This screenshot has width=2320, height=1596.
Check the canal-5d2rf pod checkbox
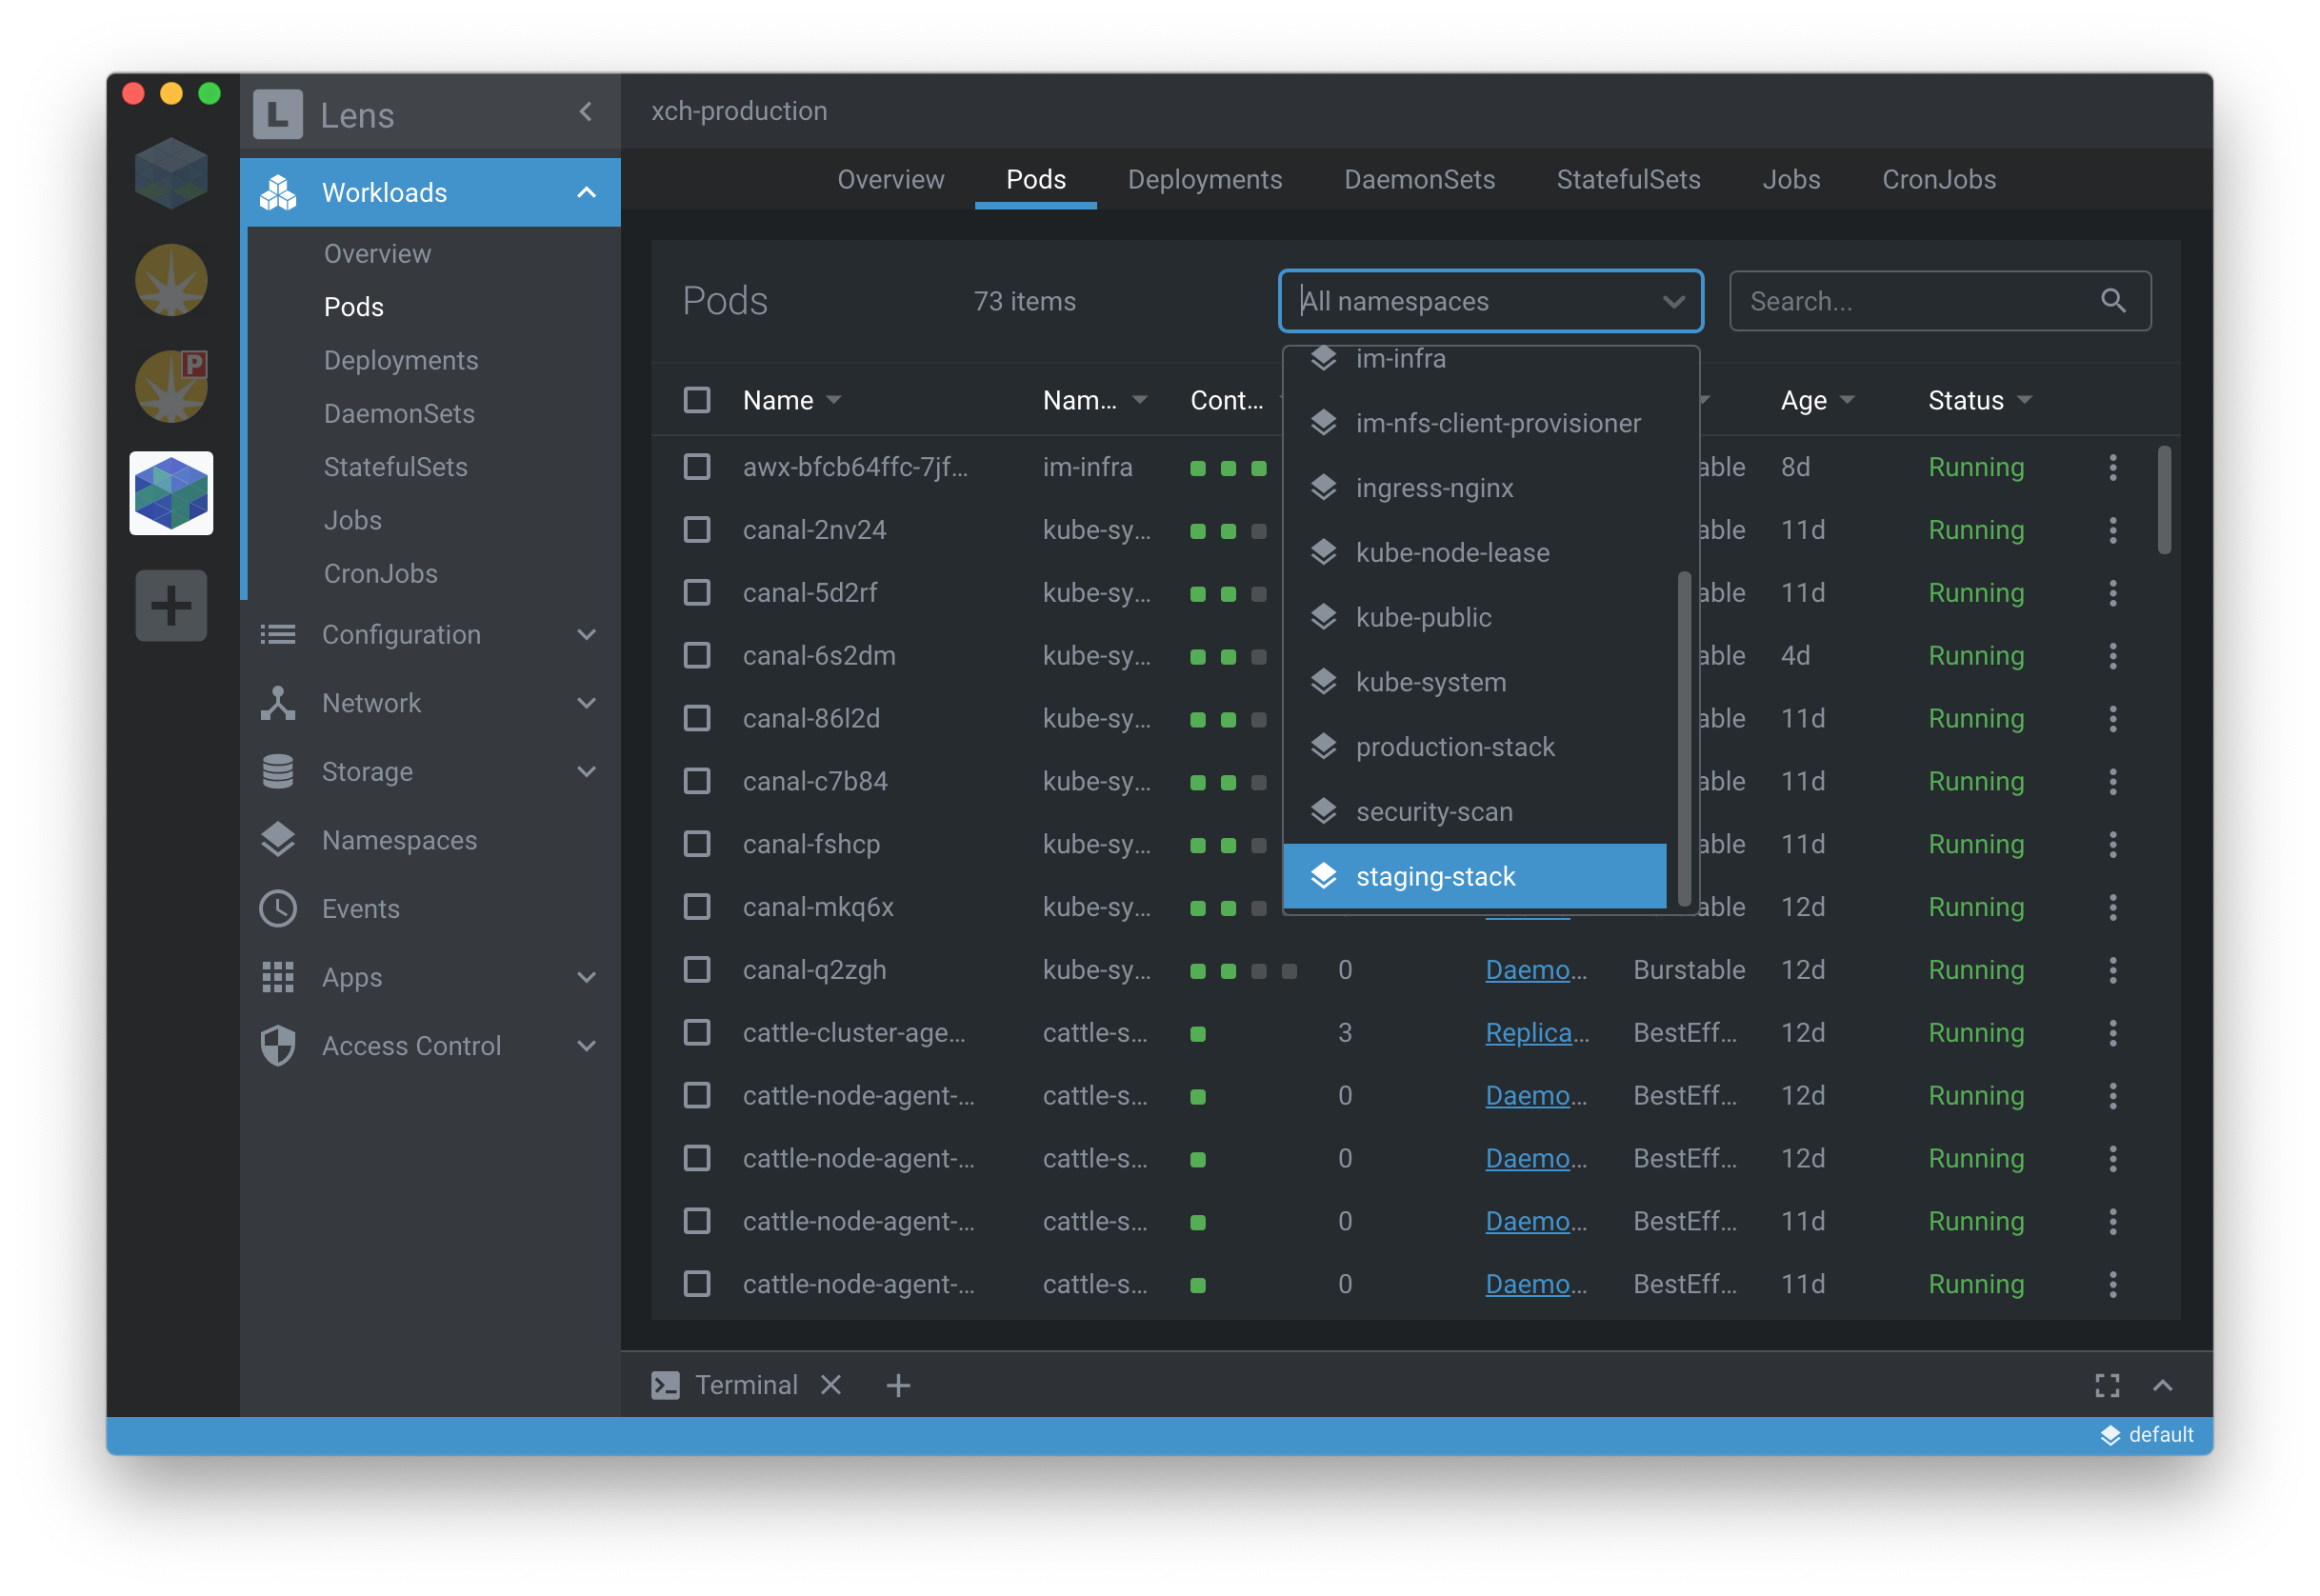point(697,593)
